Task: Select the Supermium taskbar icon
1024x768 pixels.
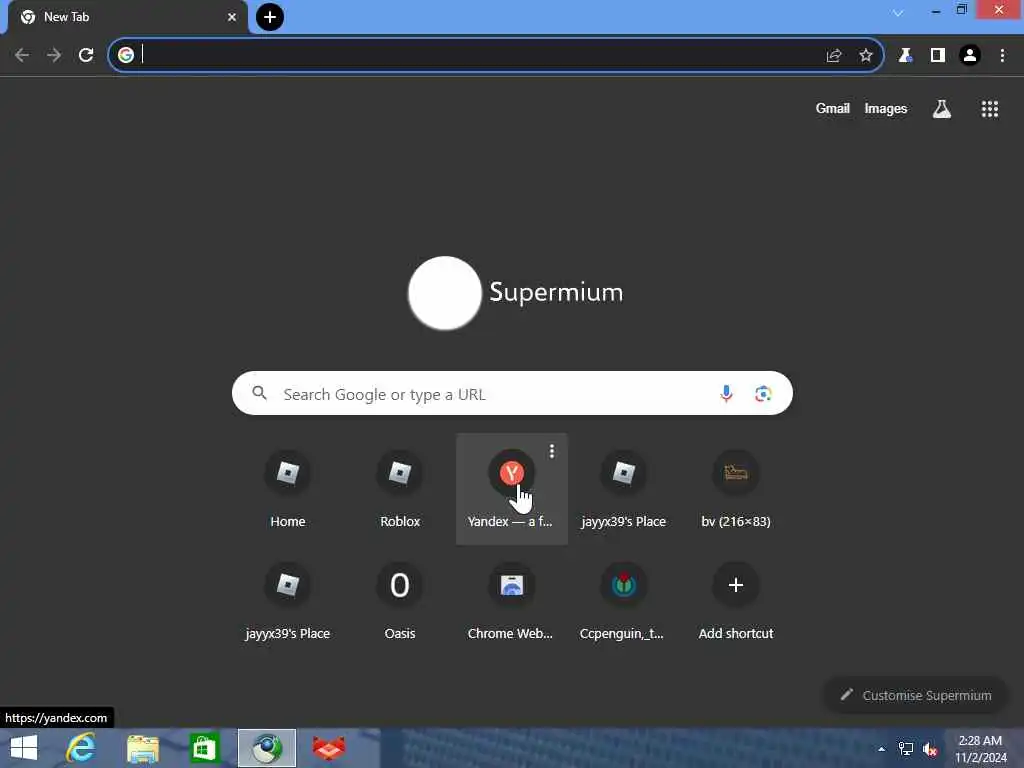Action: tap(266, 748)
